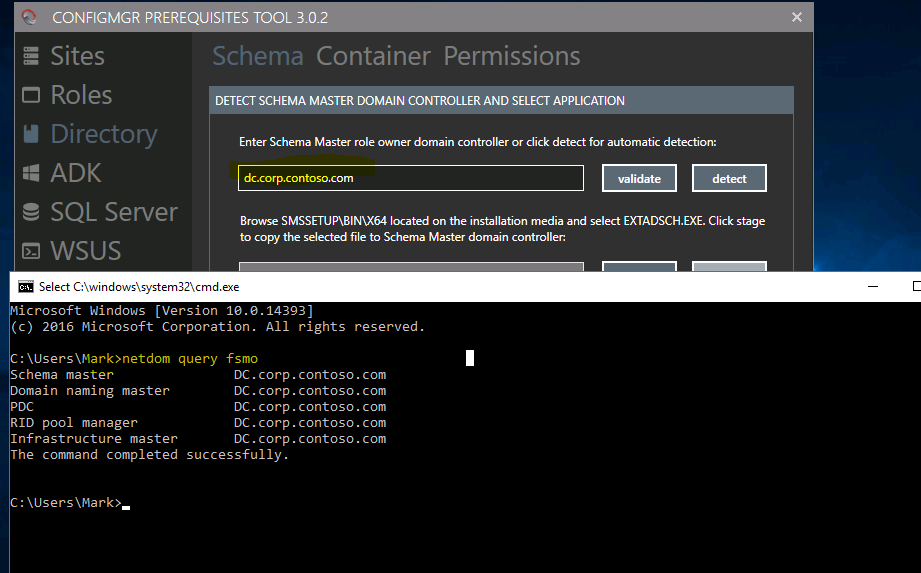Viewport: 921px width, 573px height.
Task: Minimize the cmd.exe window
Action: tap(873, 286)
